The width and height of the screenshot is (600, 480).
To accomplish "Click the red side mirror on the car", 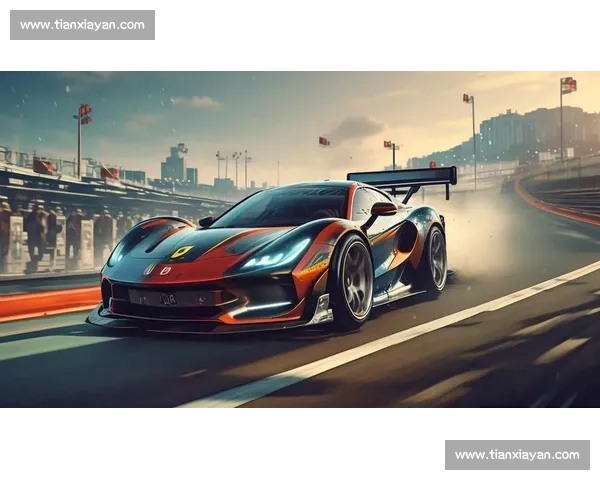I will click(383, 210).
